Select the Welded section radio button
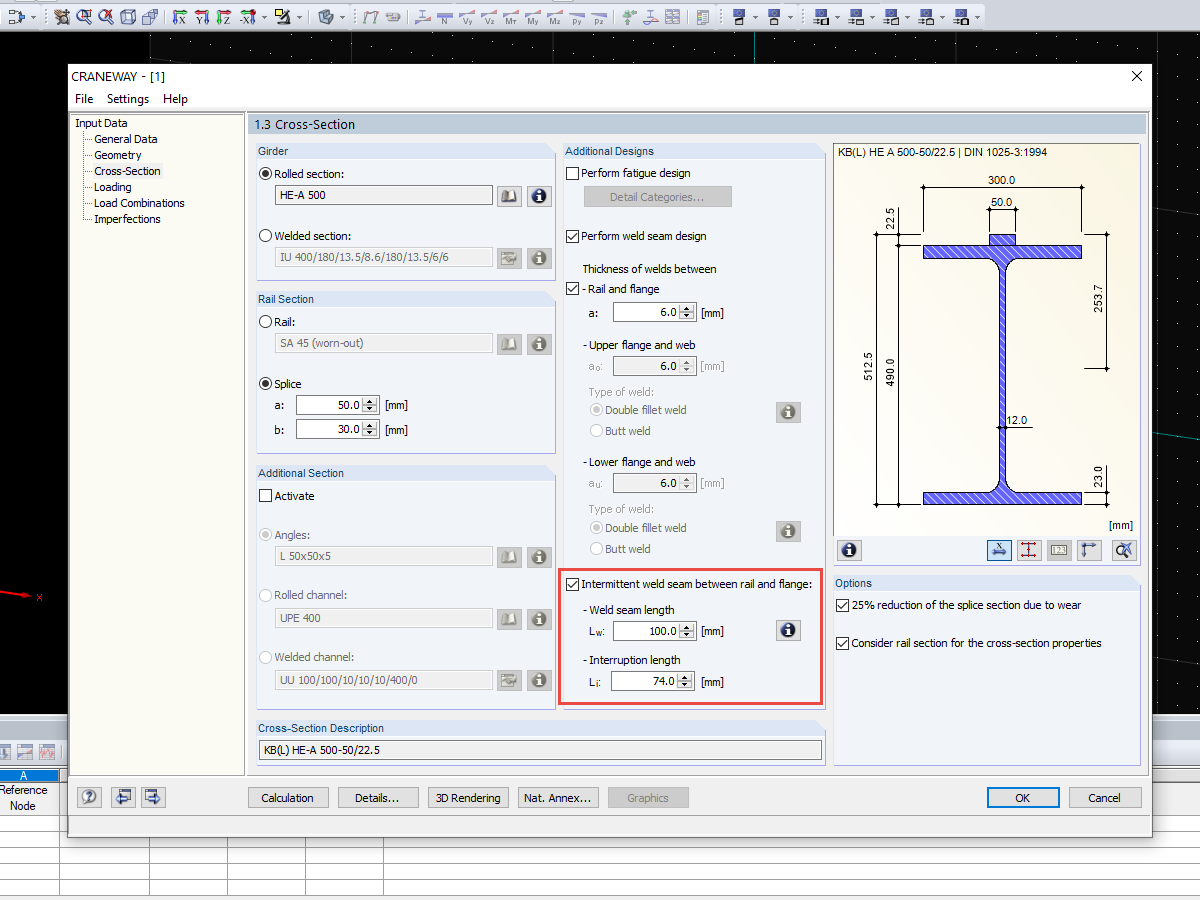The width and height of the screenshot is (1200, 900). point(265,236)
